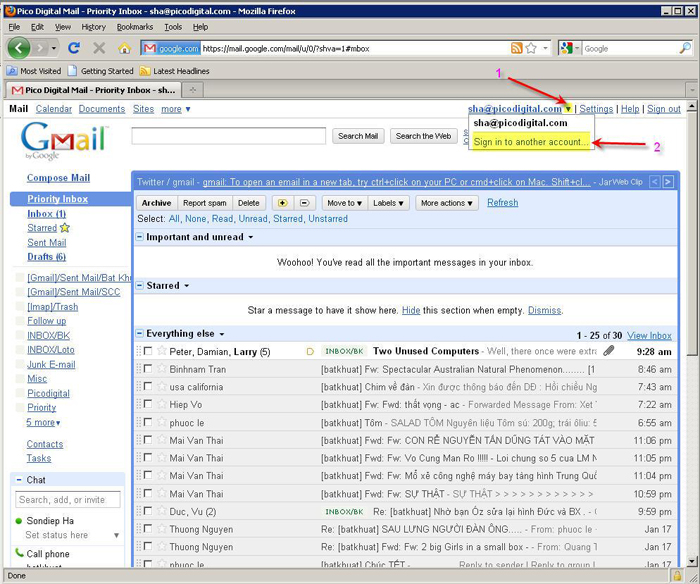Viewport: 700px width, 584px height.
Task: Select the Peter, Damian, Larry conversation checkbox
Action: pyautogui.click(x=148, y=351)
